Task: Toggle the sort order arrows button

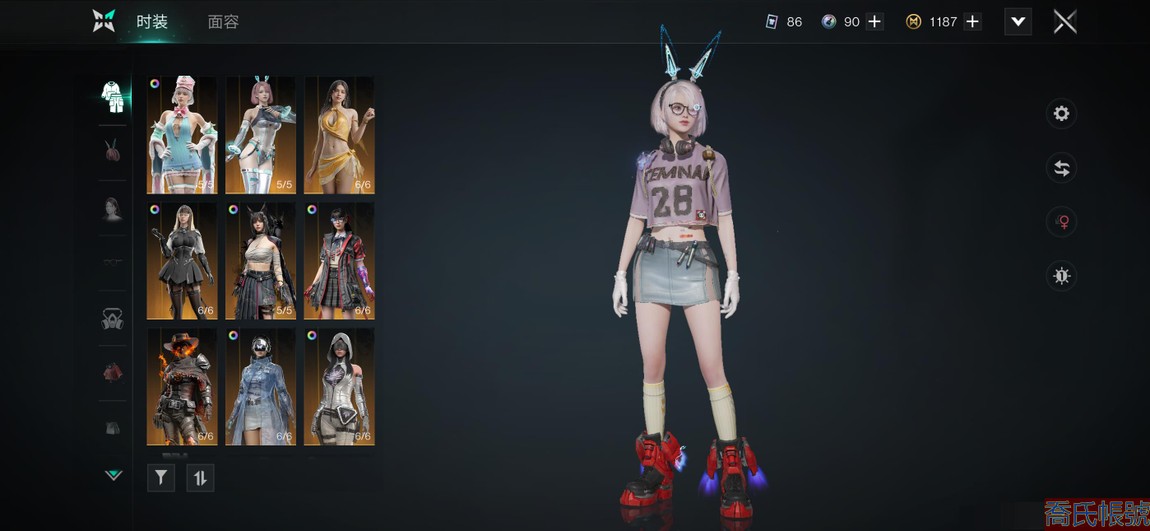Action: point(200,478)
